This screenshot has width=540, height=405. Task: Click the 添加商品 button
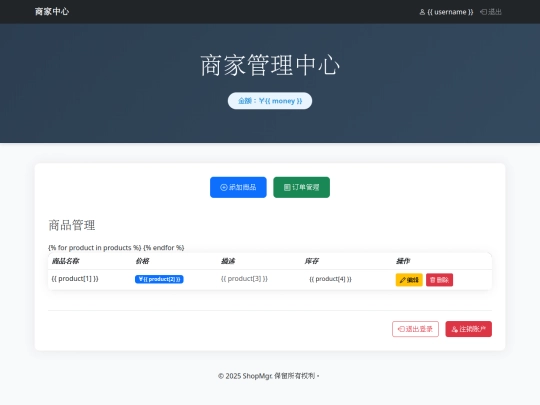(238, 187)
